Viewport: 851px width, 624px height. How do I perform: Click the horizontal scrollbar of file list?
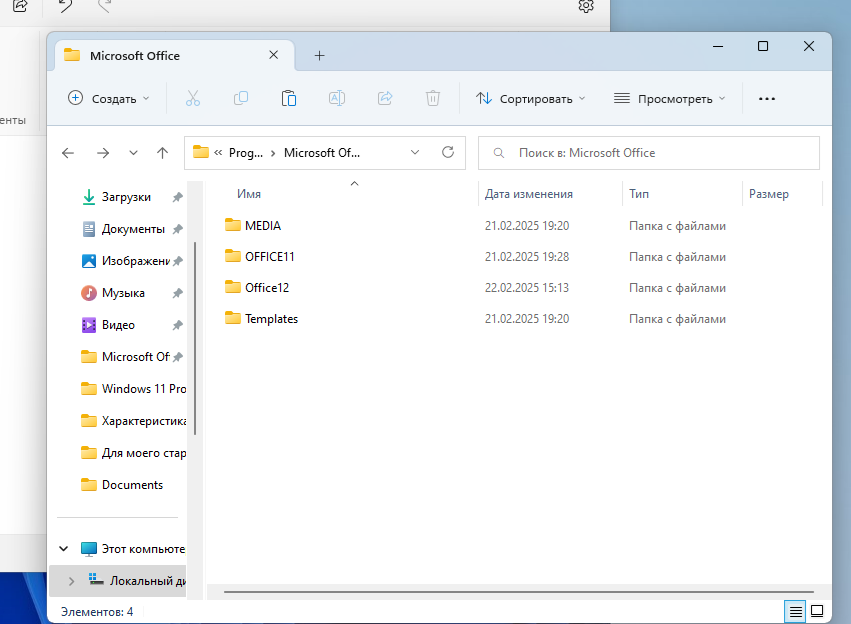click(518, 591)
